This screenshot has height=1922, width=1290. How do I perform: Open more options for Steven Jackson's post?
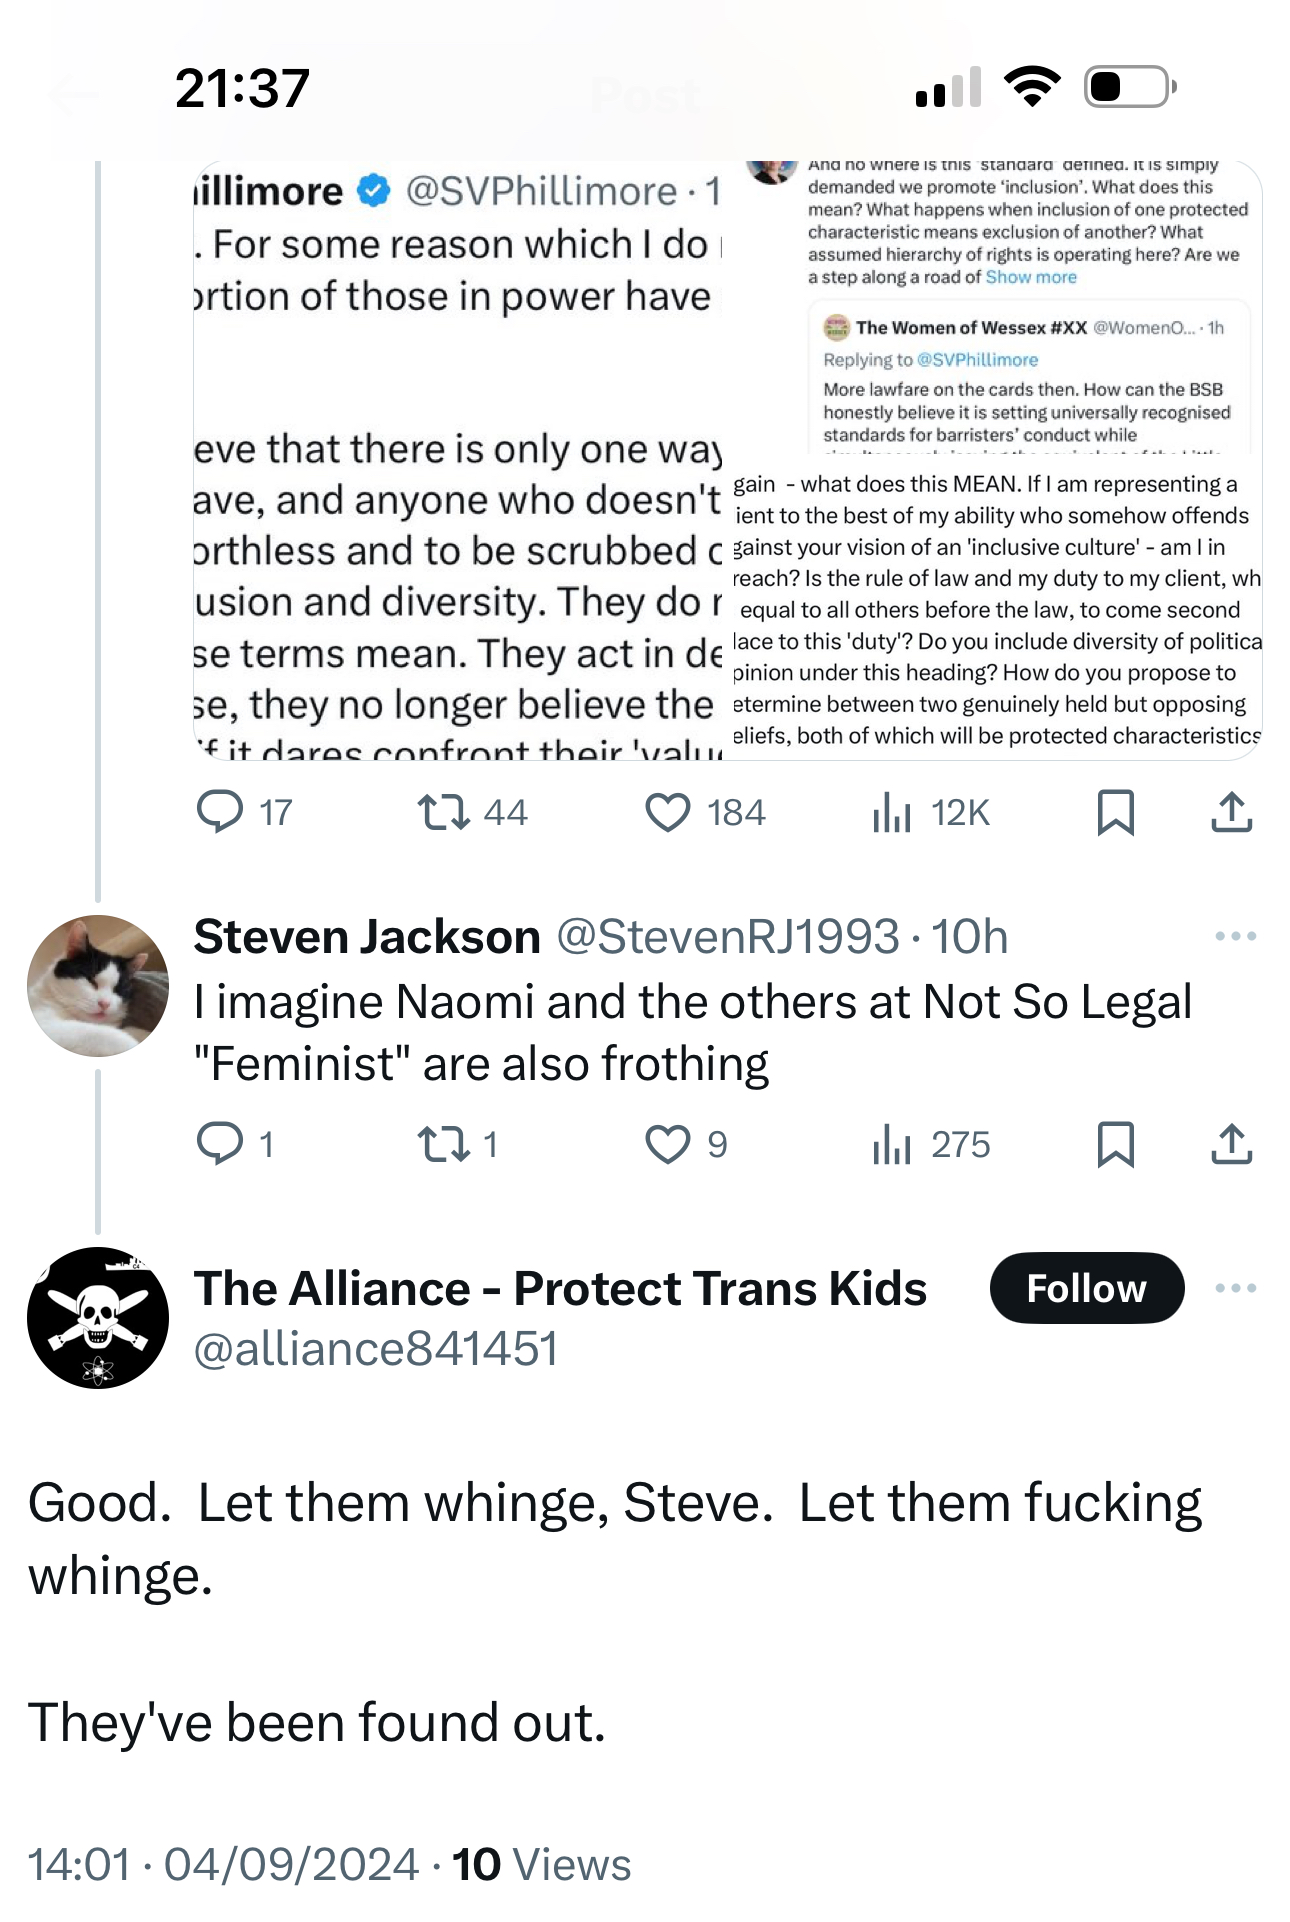[1235, 937]
